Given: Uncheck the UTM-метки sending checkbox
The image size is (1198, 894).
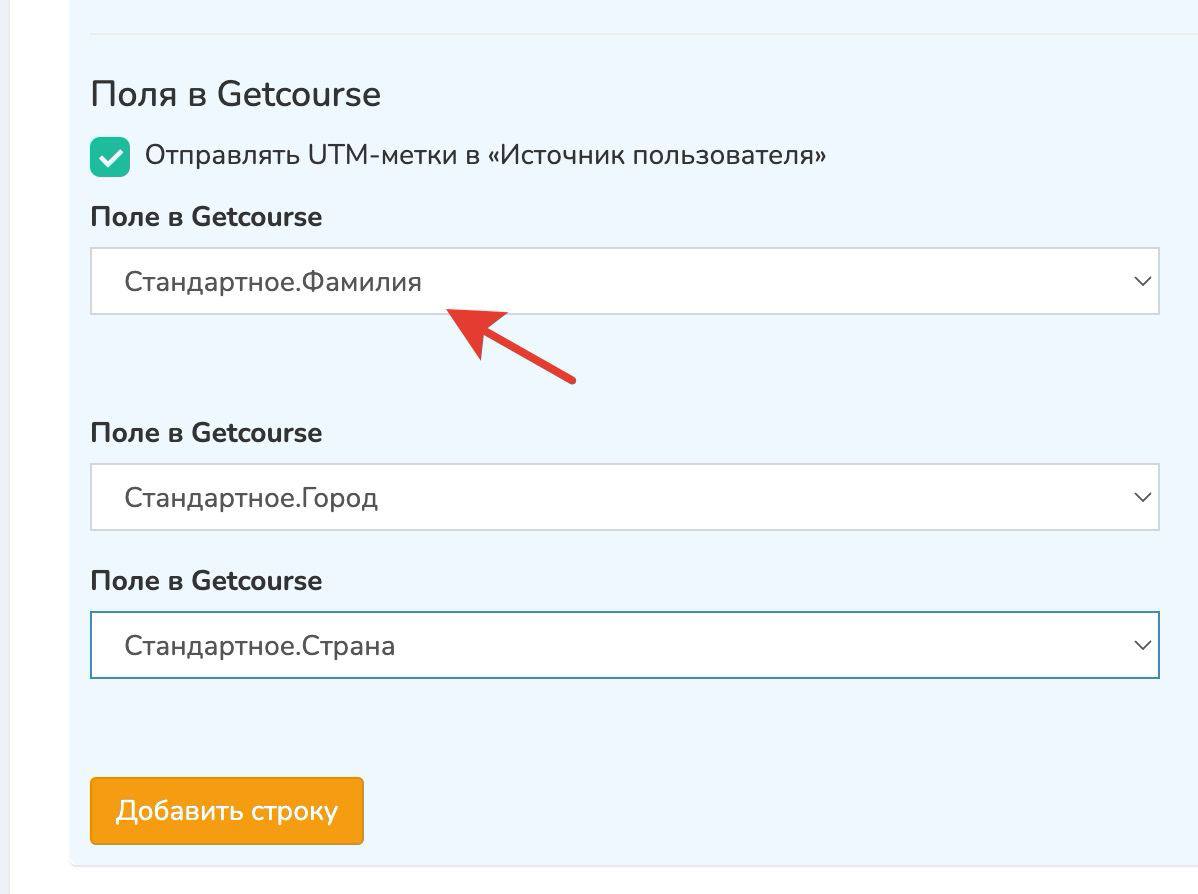Looking at the screenshot, I should click(110, 157).
